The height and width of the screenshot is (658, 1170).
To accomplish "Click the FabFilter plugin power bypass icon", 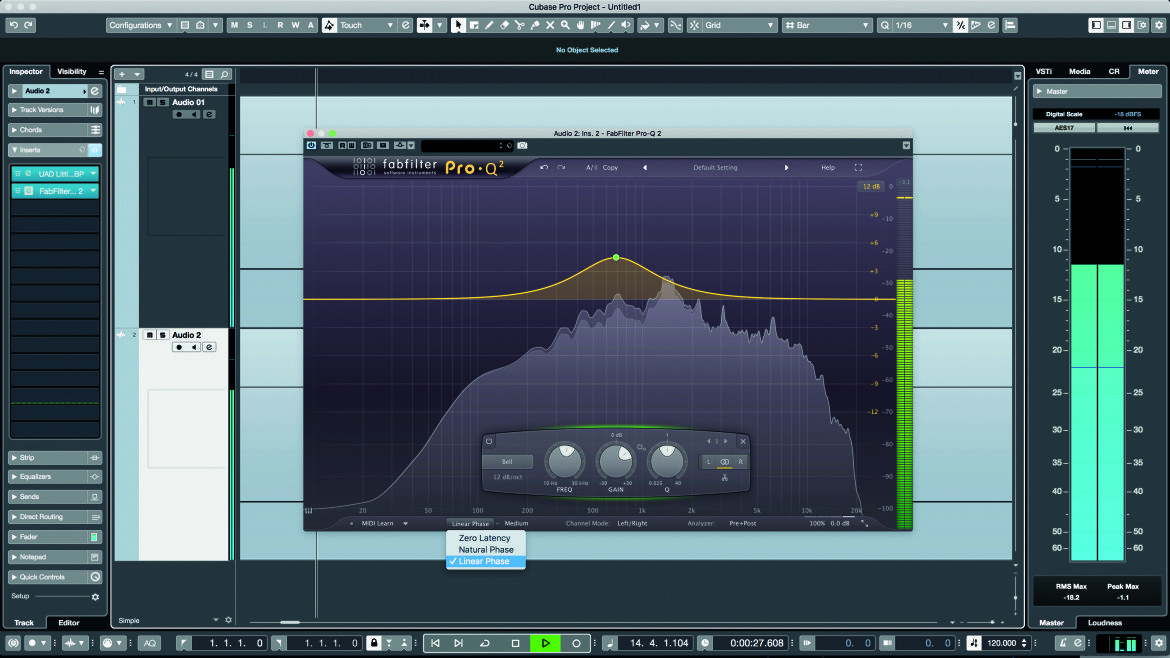I will click(x=311, y=145).
